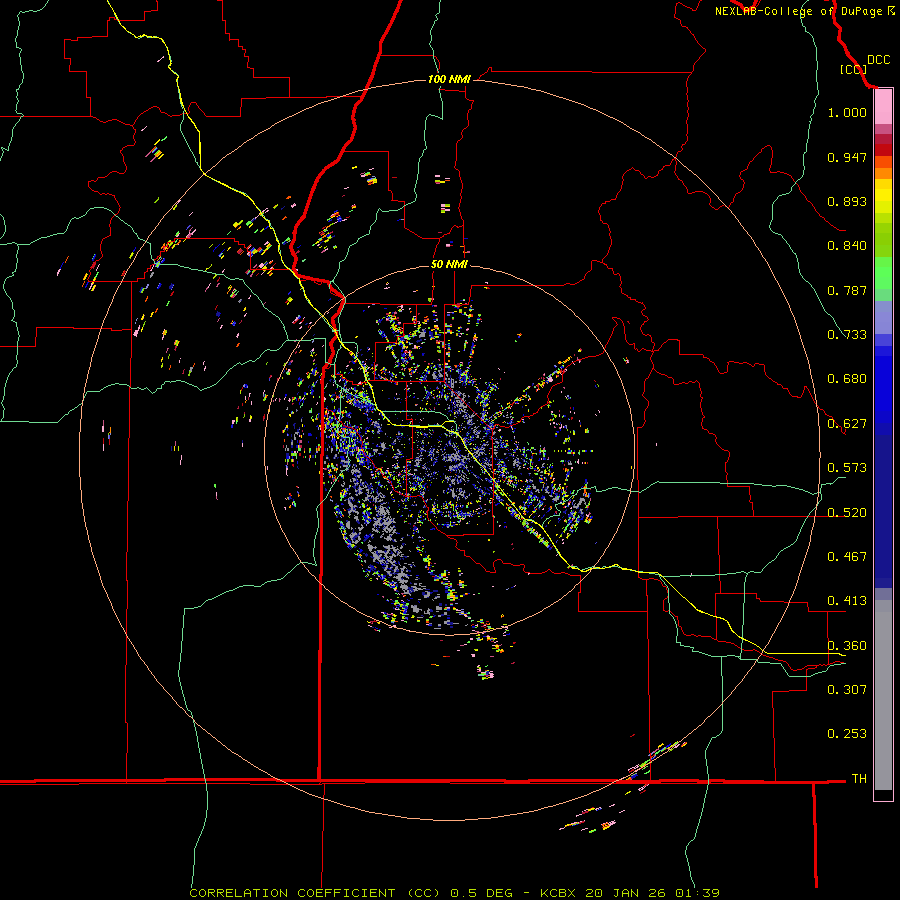Click the NEXLAB-College of DuPage credit text

pos(798,11)
